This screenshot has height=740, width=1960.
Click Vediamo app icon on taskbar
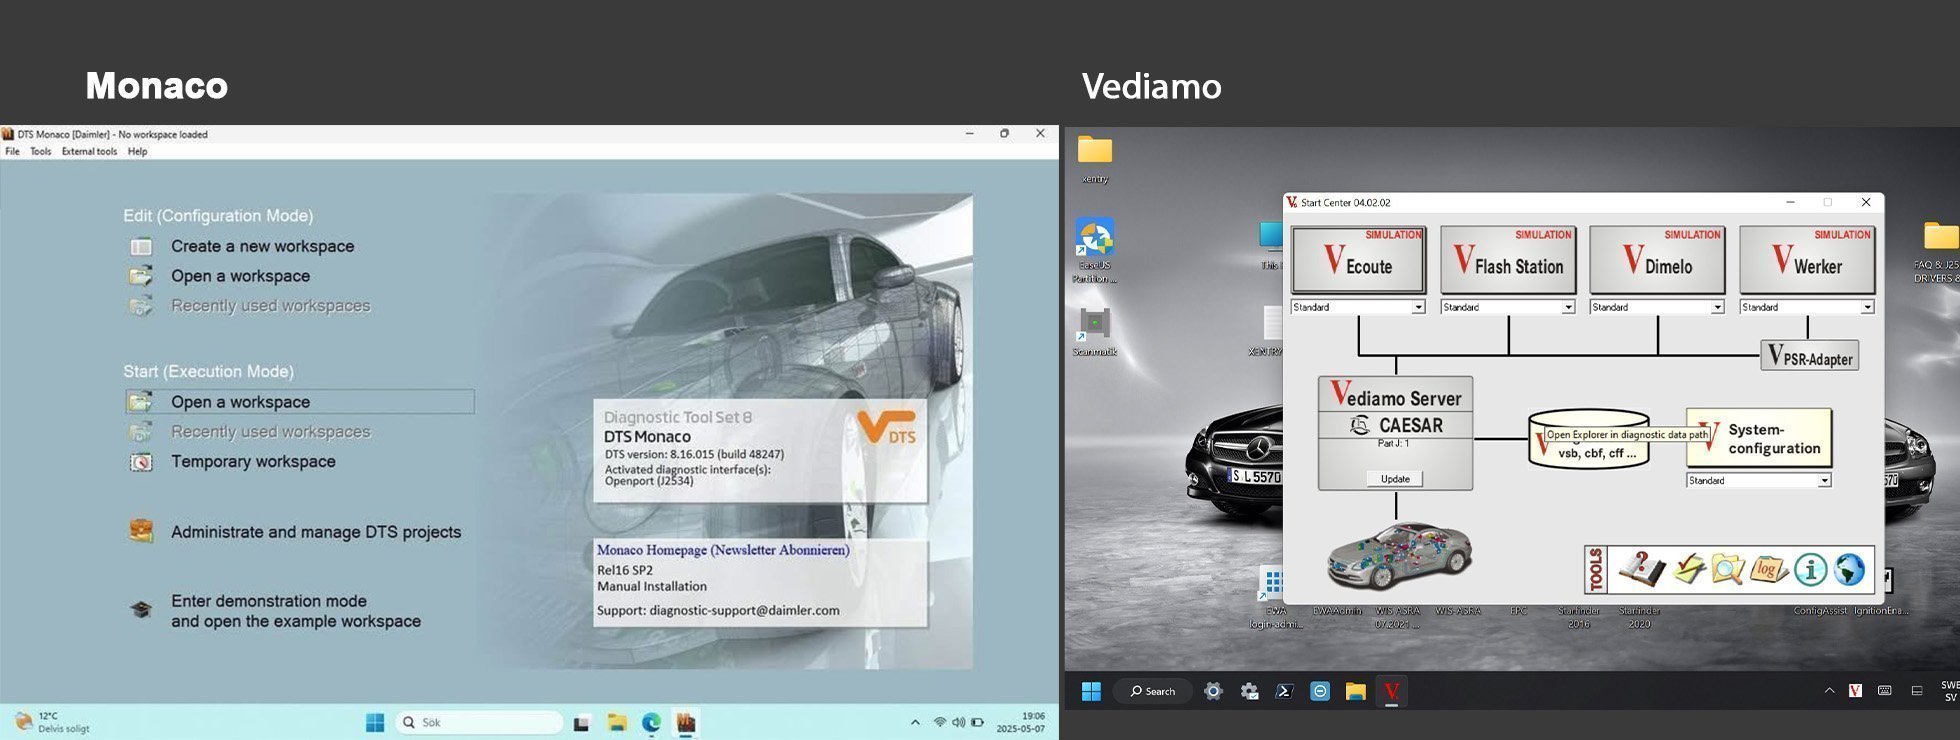(1391, 691)
